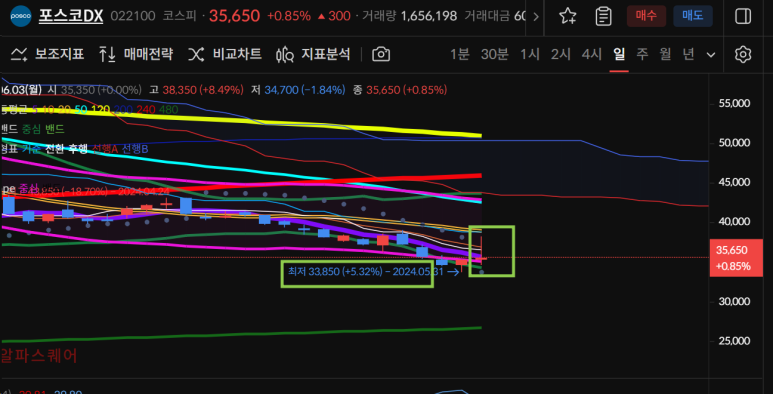Open 비교차트 comparison chart
Viewport: 773px width, 394px height.
click(225, 54)
